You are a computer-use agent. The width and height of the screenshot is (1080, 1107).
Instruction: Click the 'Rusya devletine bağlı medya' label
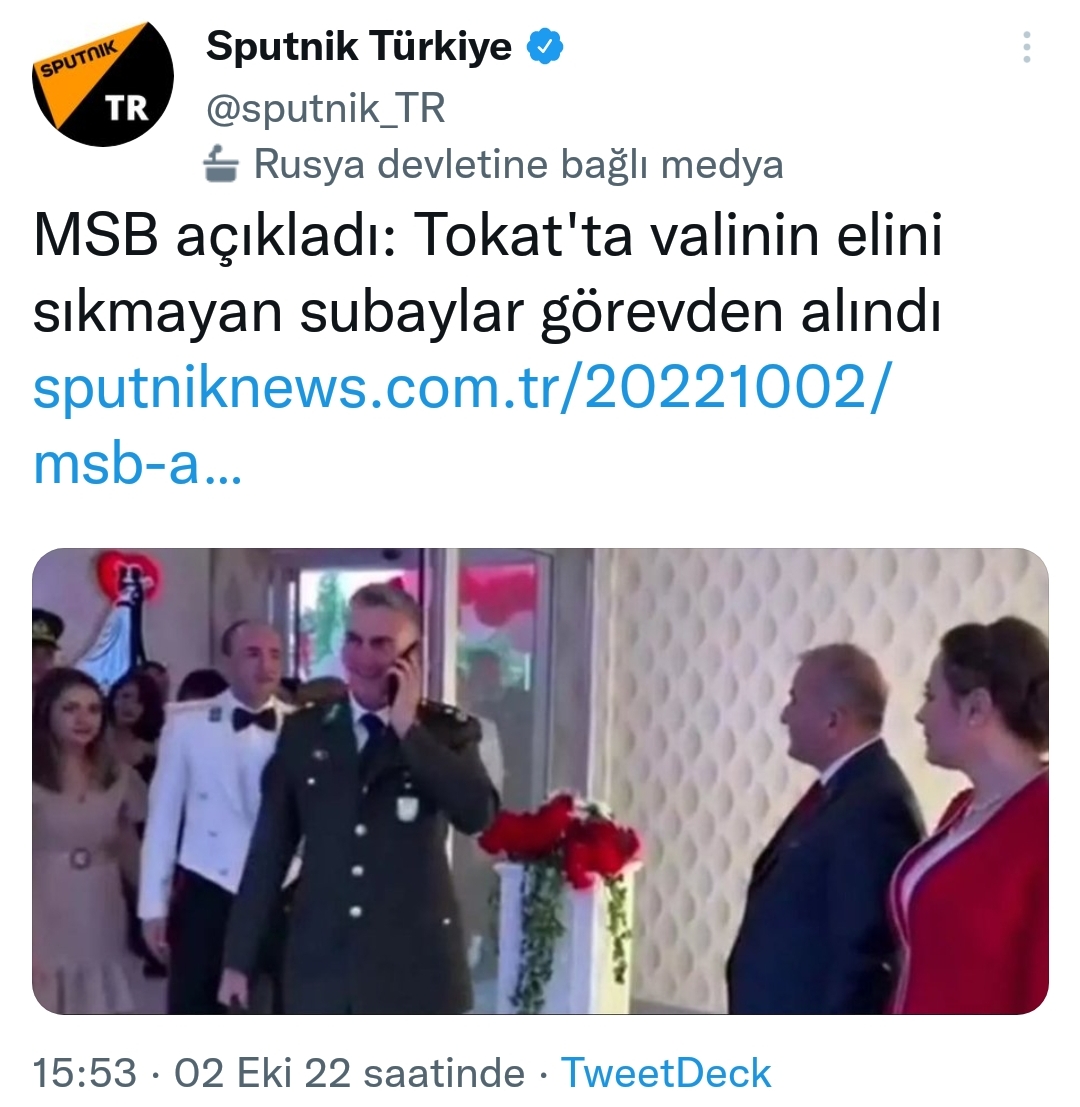(519, 164)
